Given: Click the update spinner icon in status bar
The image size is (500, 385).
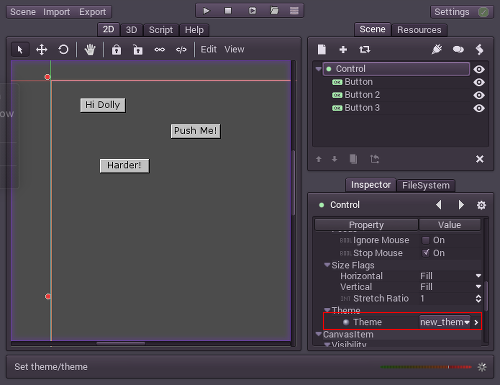Looking at the screenshot, I should pos(482,367).
